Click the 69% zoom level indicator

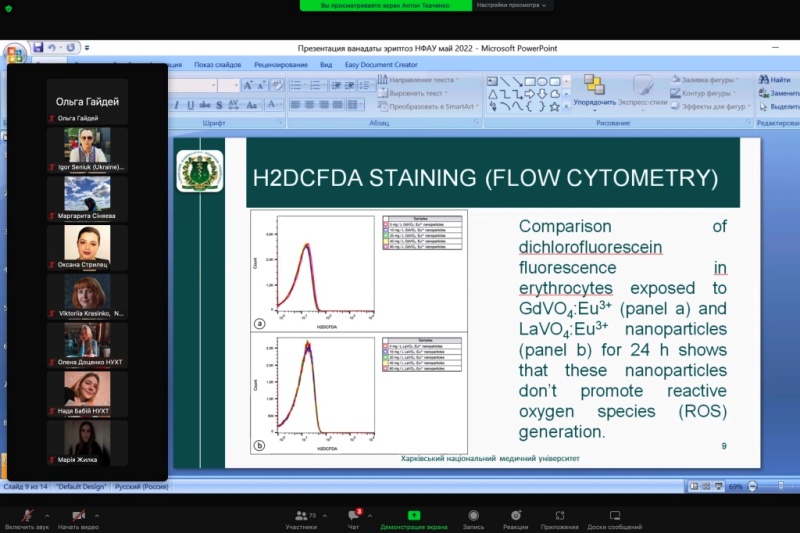(735, 487)
